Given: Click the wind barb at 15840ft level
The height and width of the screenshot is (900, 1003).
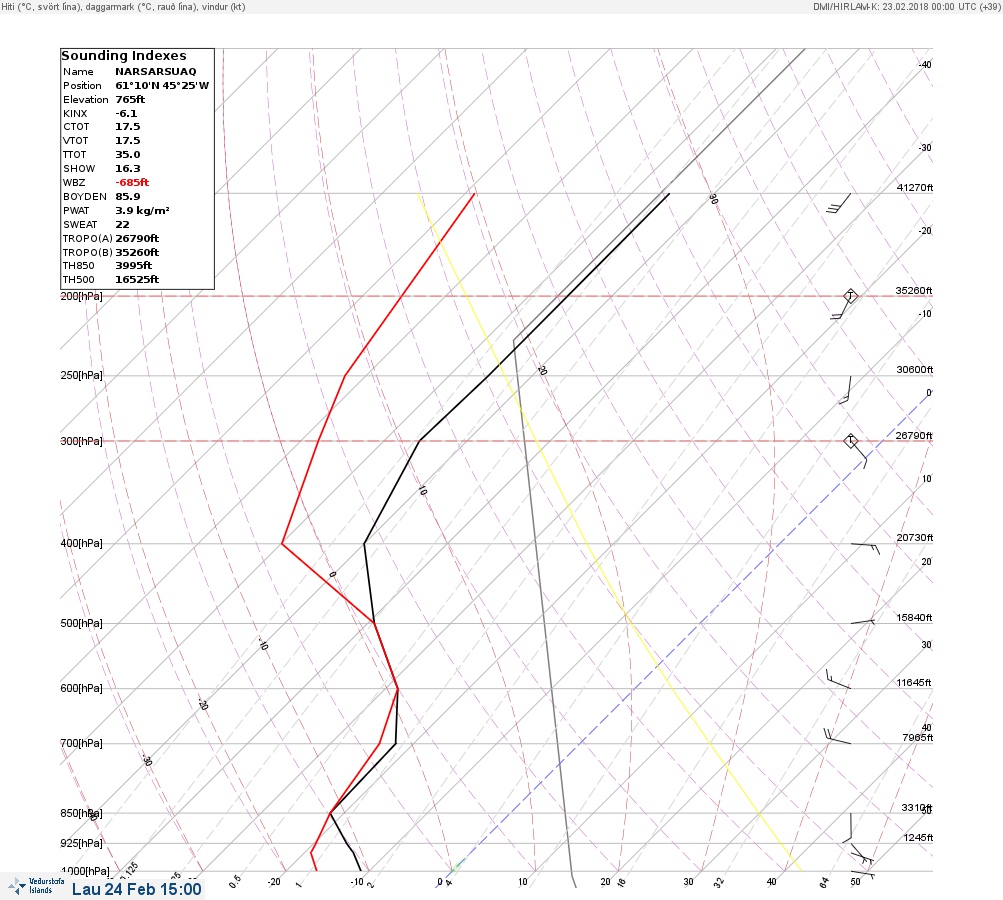Looking at the screenshot, I should pyautogui.click(x=863, y=621).
